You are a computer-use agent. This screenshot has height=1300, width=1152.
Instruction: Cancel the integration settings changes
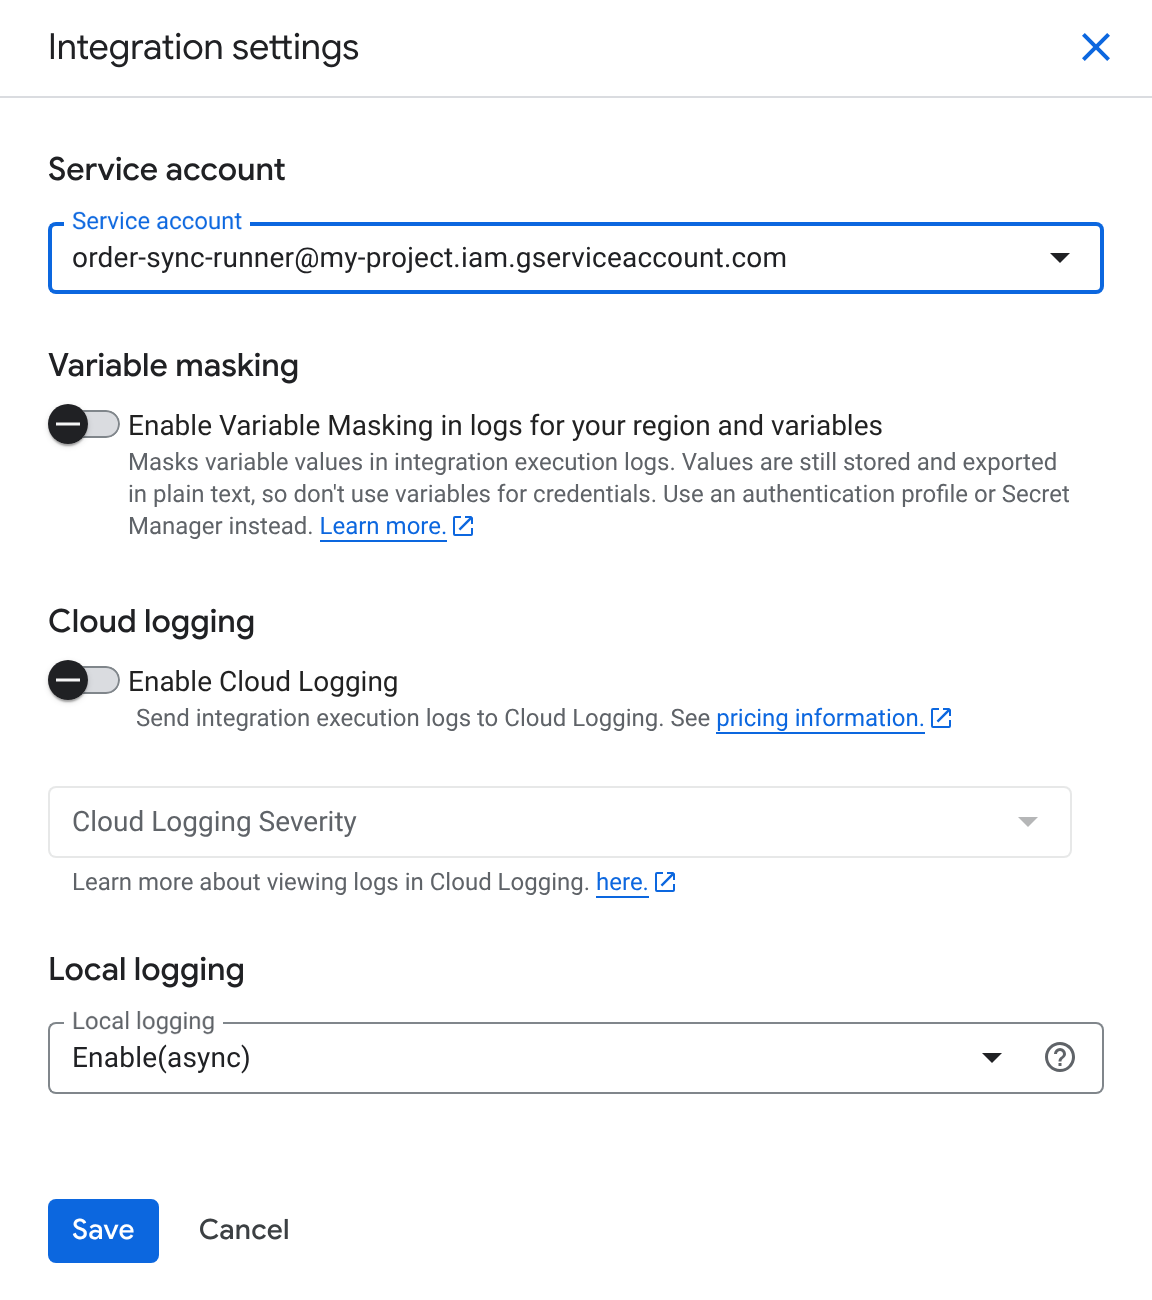click(x=244, y=1230)
